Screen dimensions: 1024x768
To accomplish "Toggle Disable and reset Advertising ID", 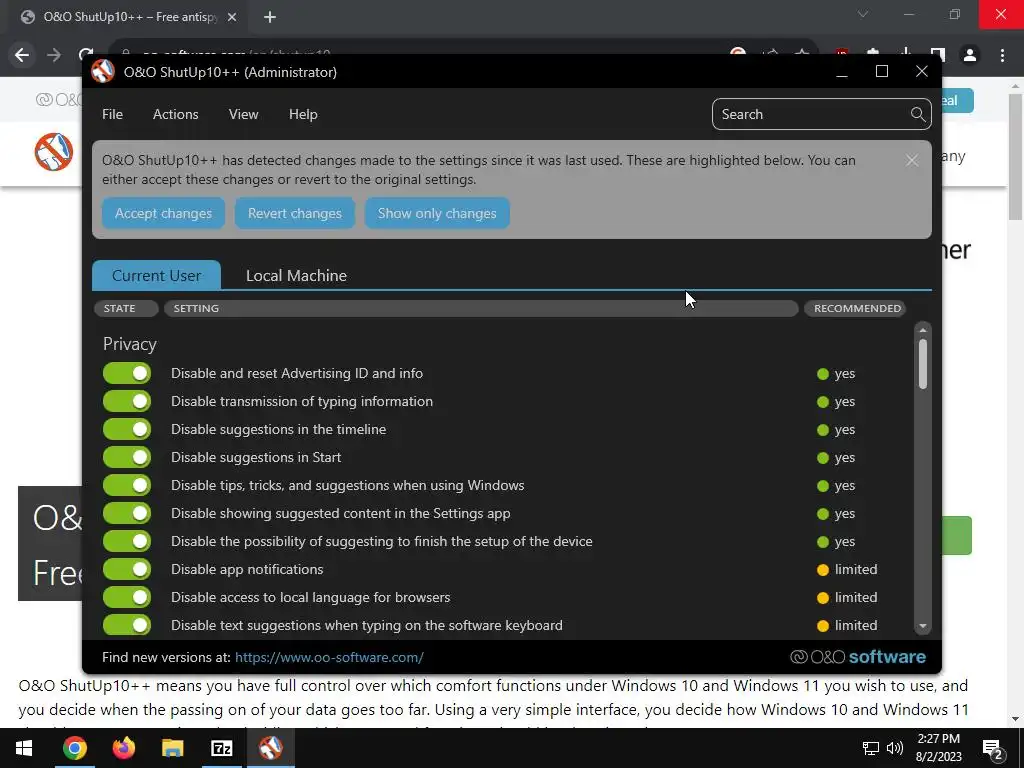I will click(127, 374).
